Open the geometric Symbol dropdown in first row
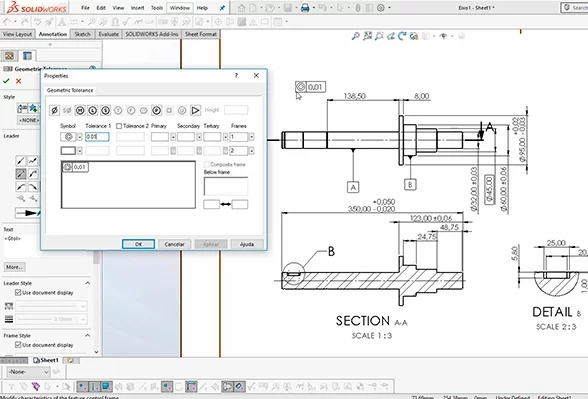This screenshot has height=399, width=588. [80, 137]
